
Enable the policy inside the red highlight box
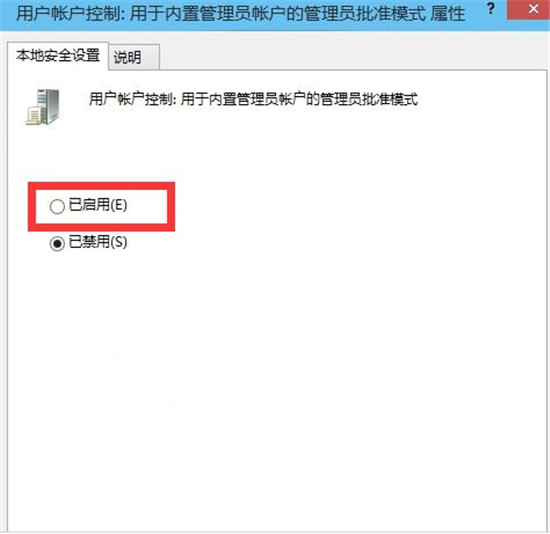pos(57,206)
